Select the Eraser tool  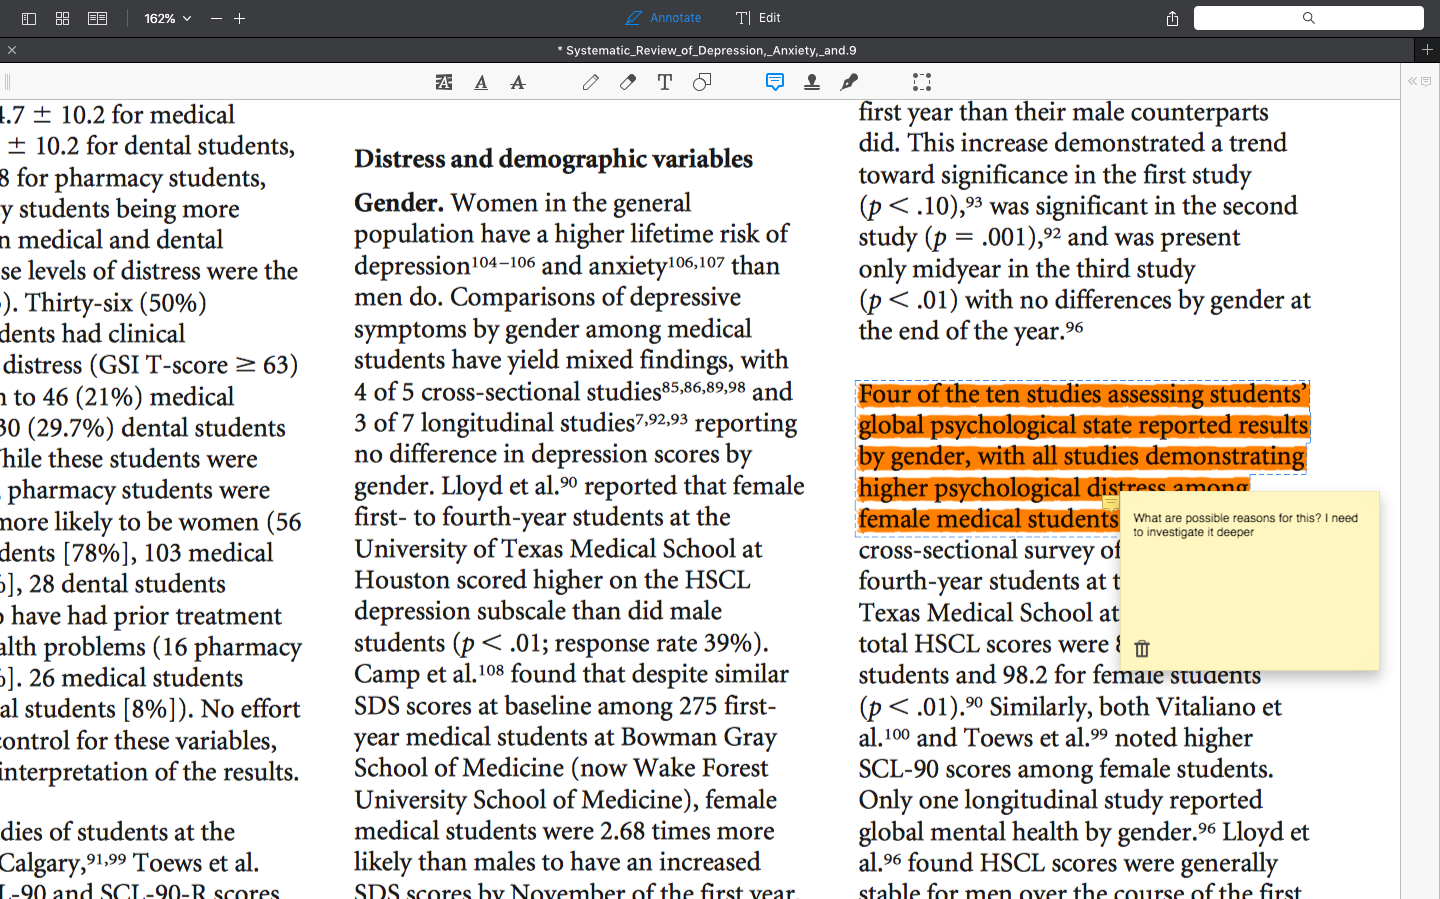(628, 82)
